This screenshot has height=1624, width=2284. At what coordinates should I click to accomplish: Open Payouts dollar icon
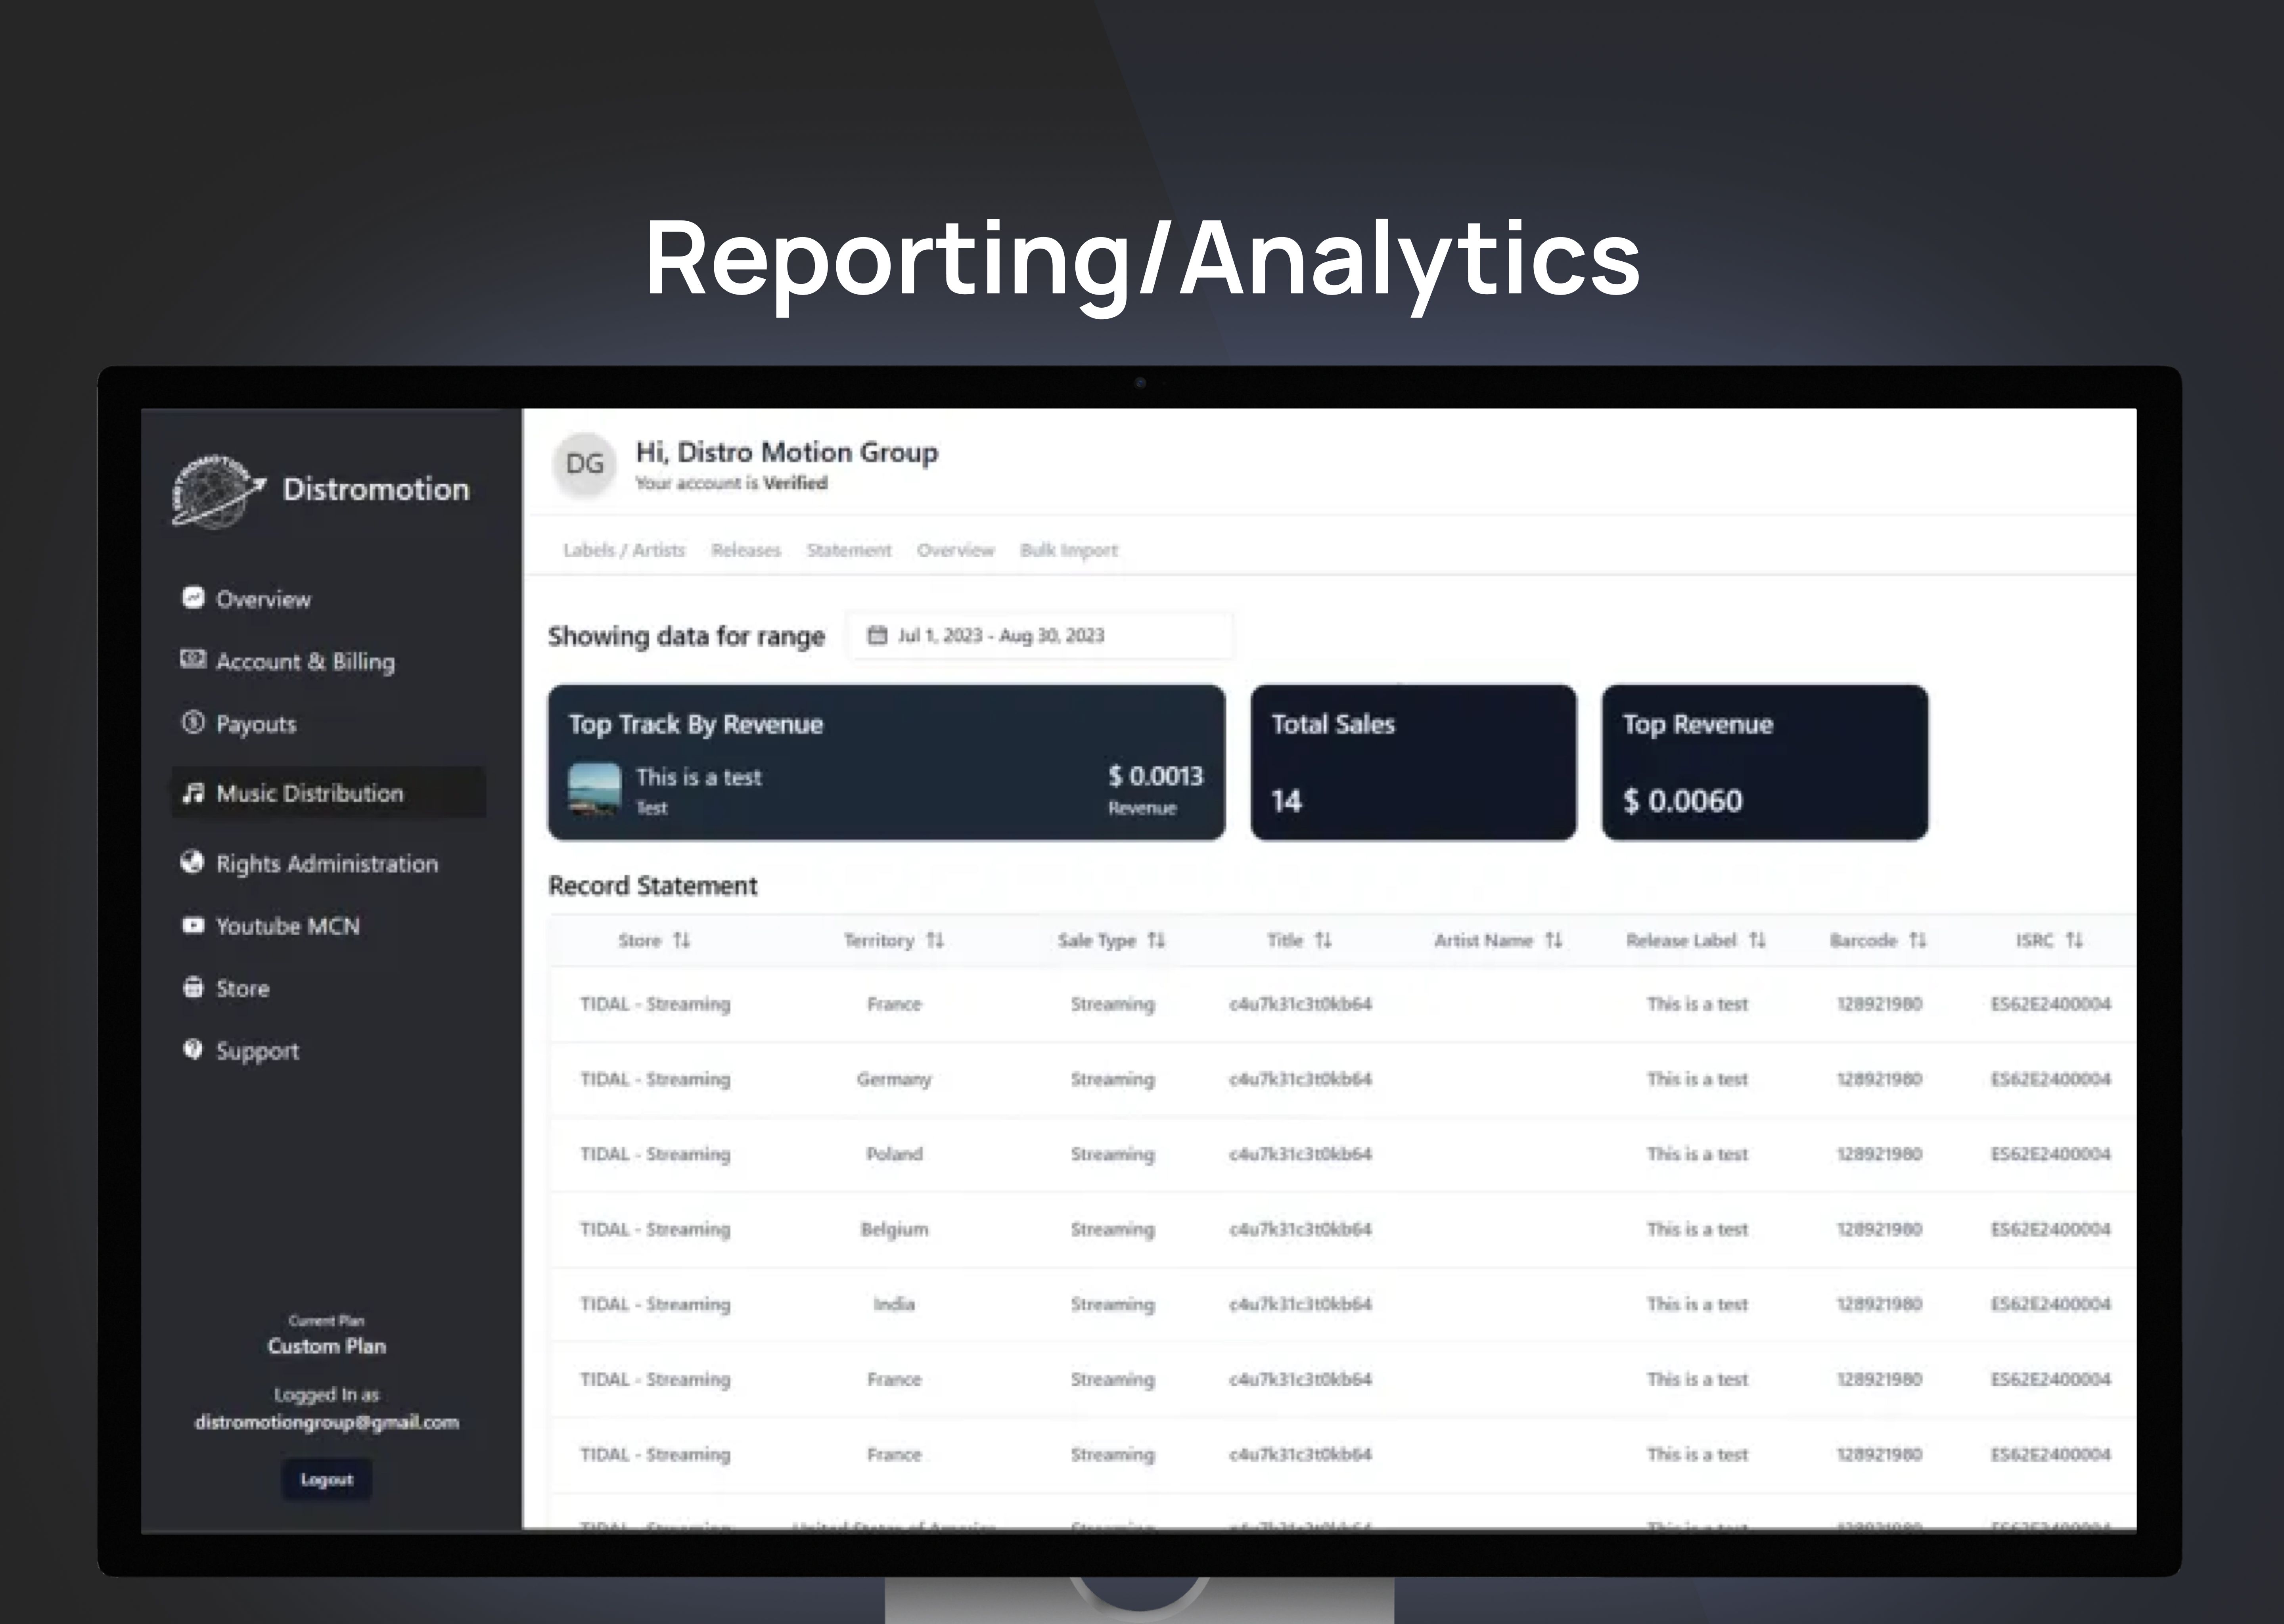coord(193,722)
